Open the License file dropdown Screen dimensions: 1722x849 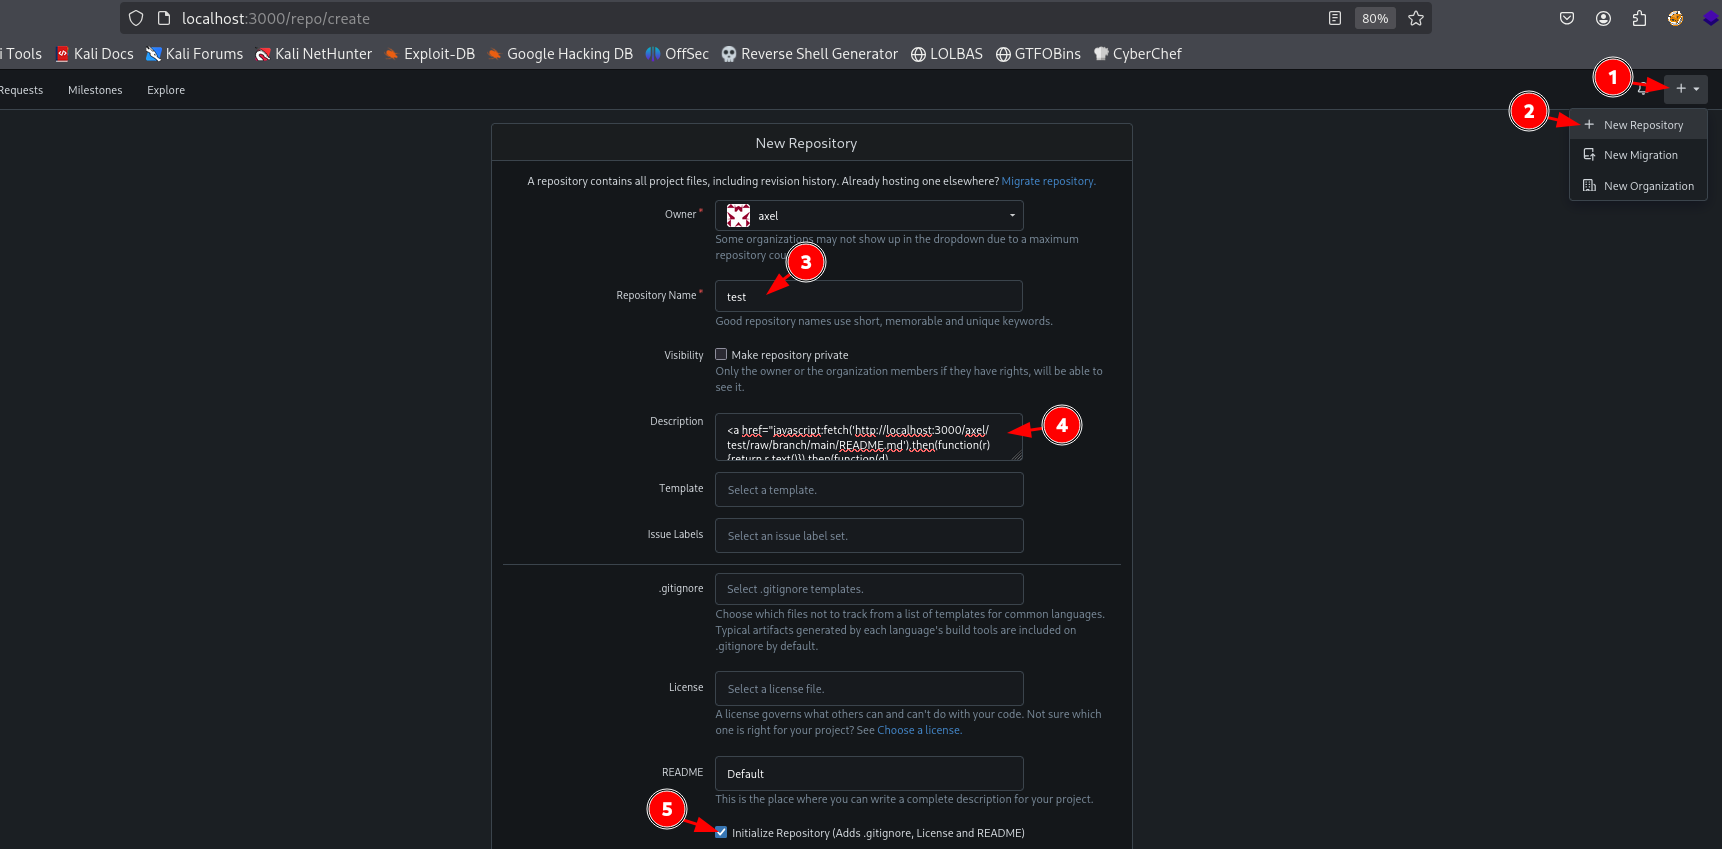pos(868,689)
